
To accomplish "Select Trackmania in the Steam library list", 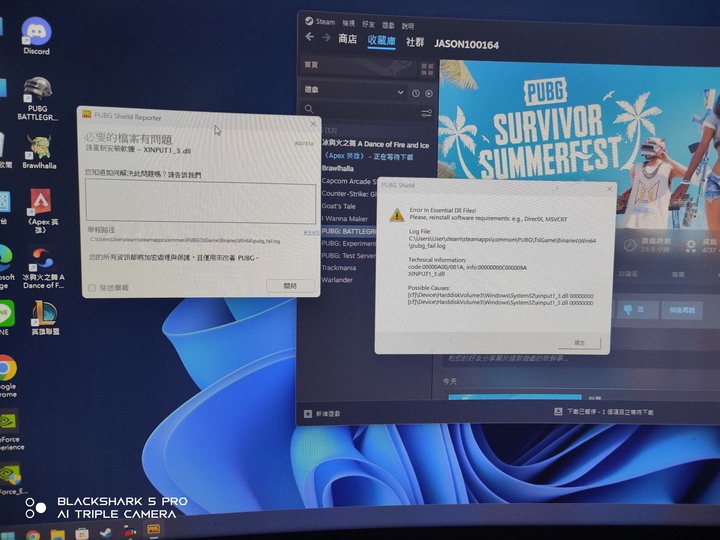I will 339,268.
